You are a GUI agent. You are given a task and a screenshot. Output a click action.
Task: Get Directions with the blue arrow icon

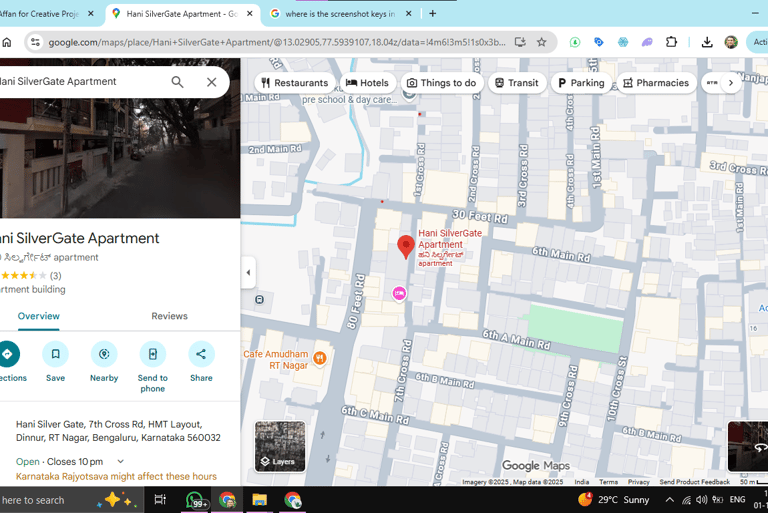[x=7, y=354]
